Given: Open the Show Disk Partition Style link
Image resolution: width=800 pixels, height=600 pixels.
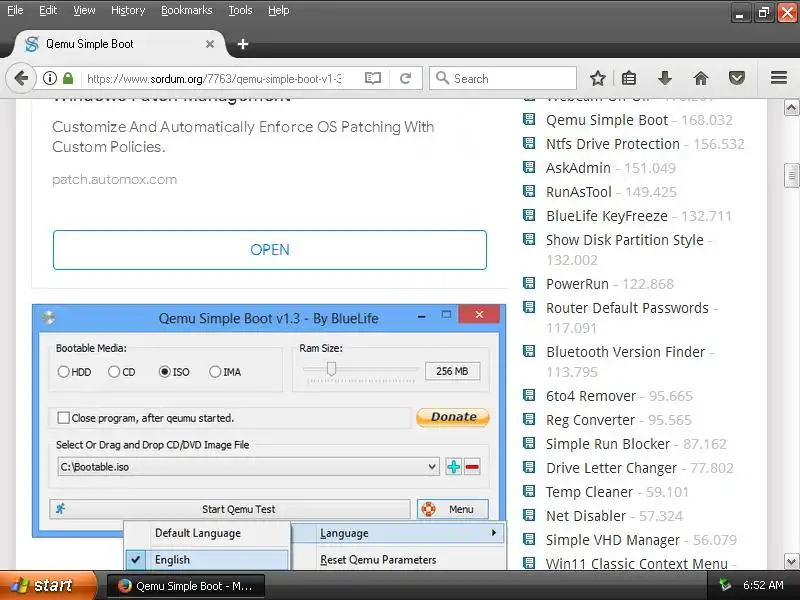Looking at the screenshot, I should pyautogui.click(x=624, y=240).
